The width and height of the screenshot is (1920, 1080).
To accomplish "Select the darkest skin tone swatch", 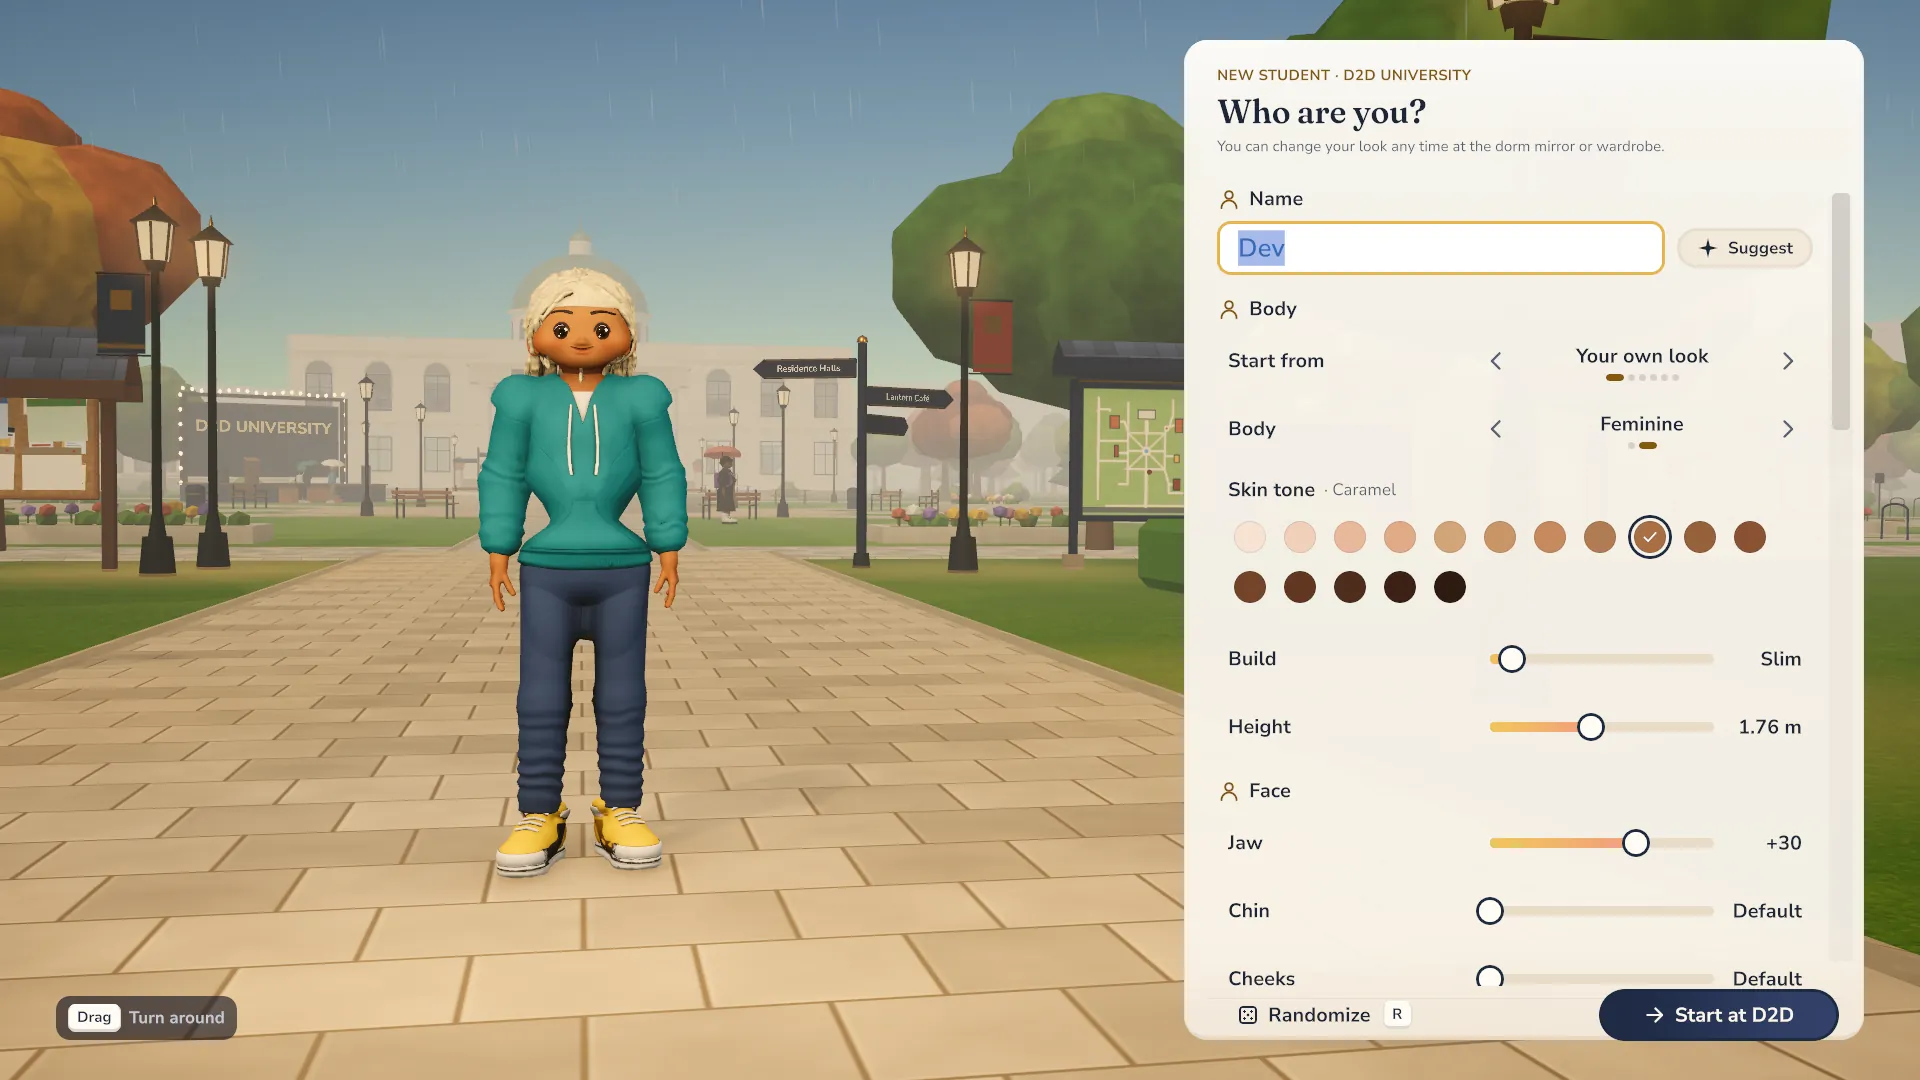I will (1450, 587).
